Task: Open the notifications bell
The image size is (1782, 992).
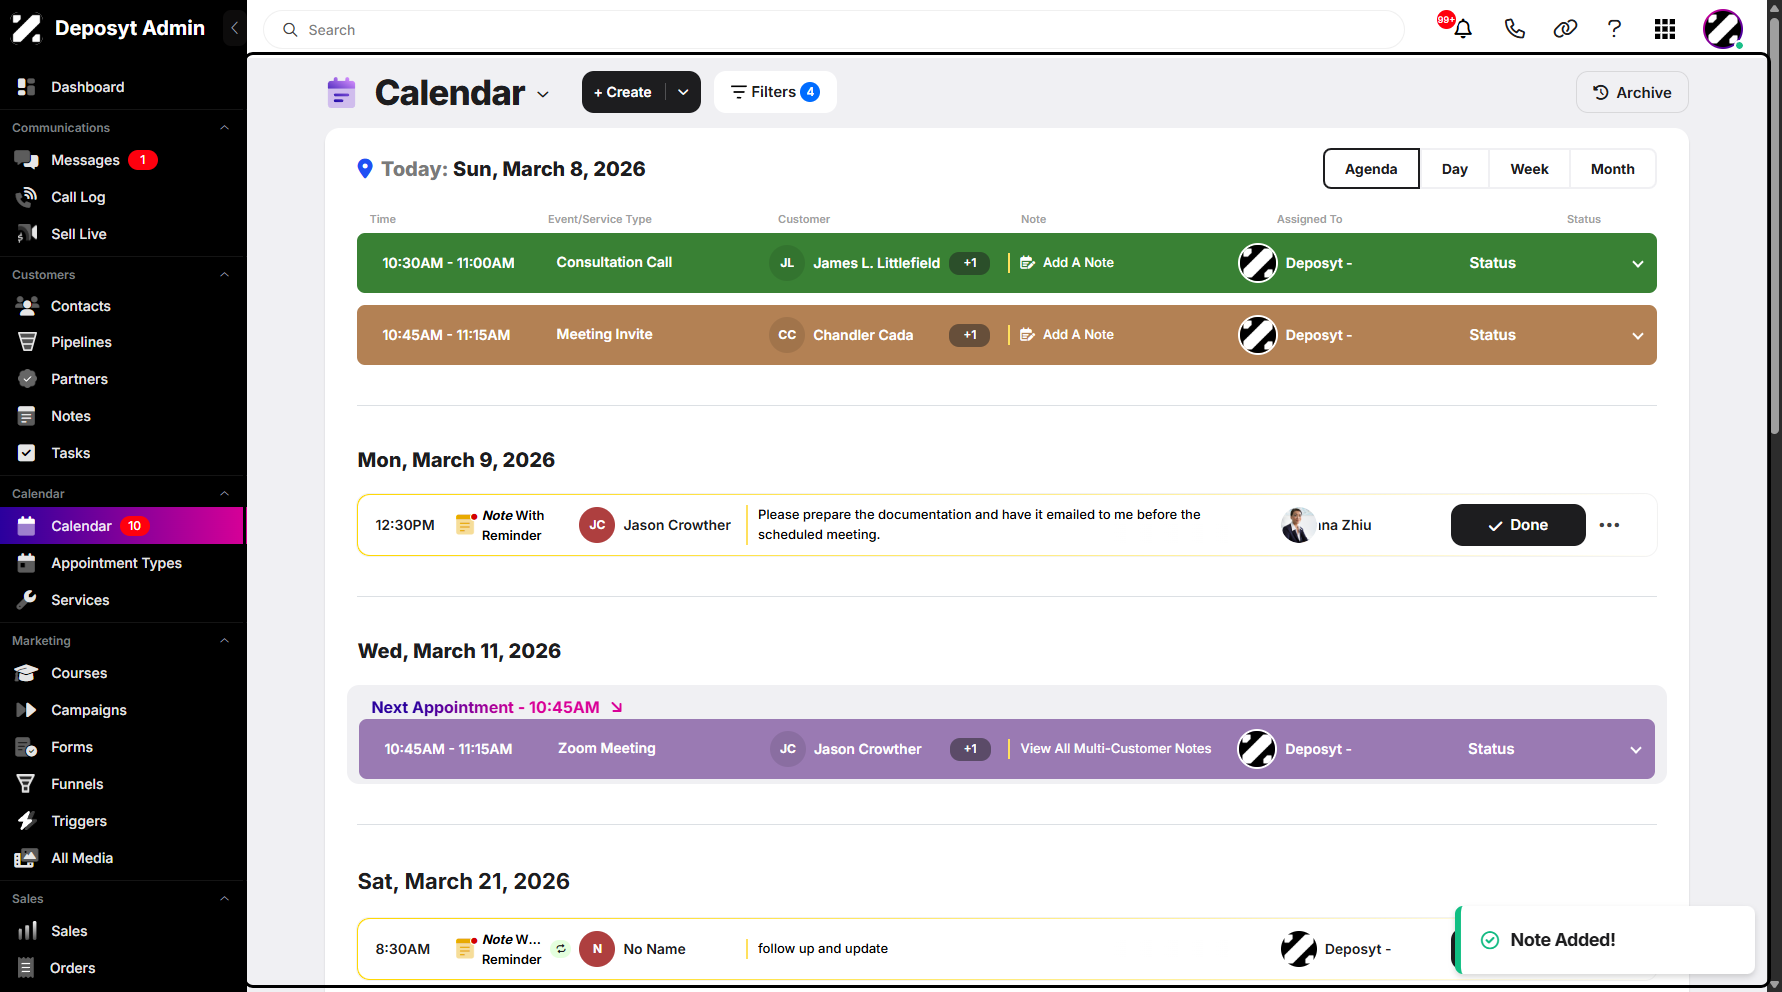Action: click(x=1462, y=29)
